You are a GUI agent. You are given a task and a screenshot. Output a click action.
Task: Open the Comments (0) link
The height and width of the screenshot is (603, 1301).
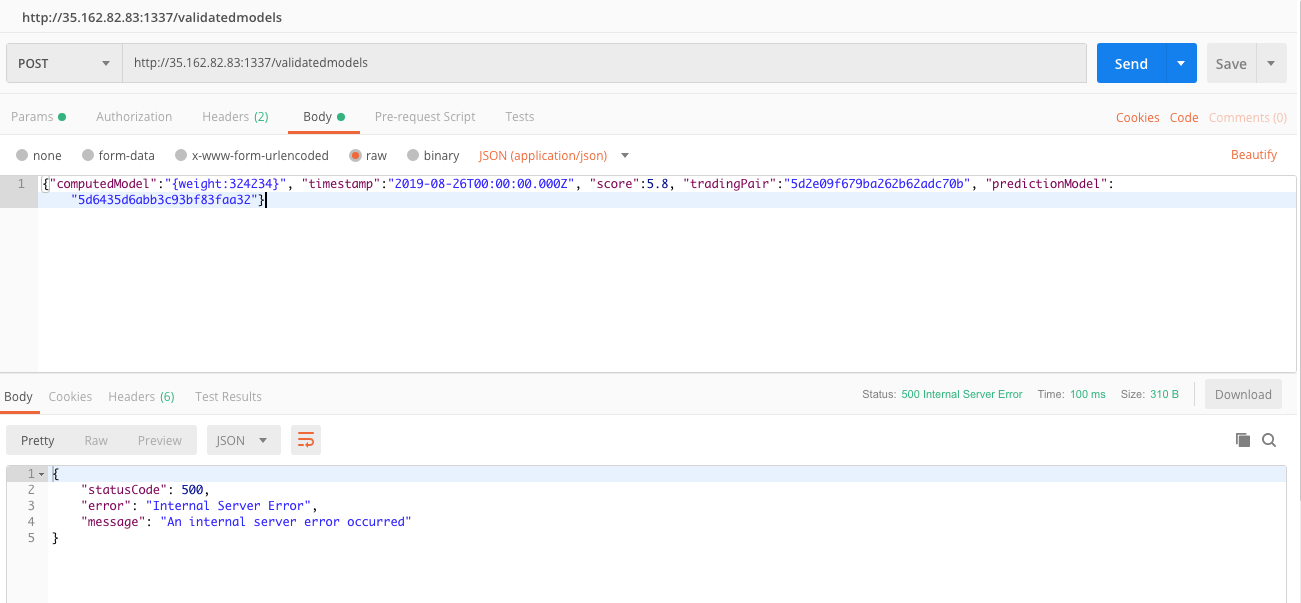tap(1248, 118)
